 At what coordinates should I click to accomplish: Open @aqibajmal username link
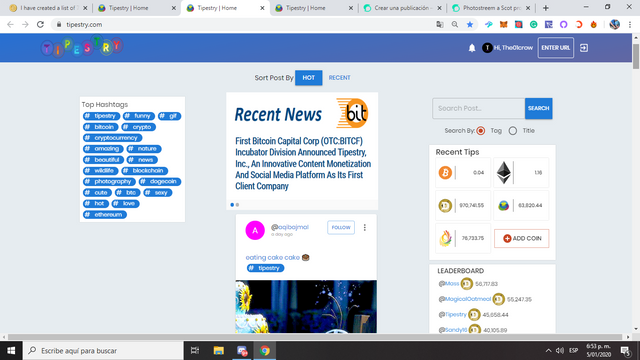tap(290, 227)
